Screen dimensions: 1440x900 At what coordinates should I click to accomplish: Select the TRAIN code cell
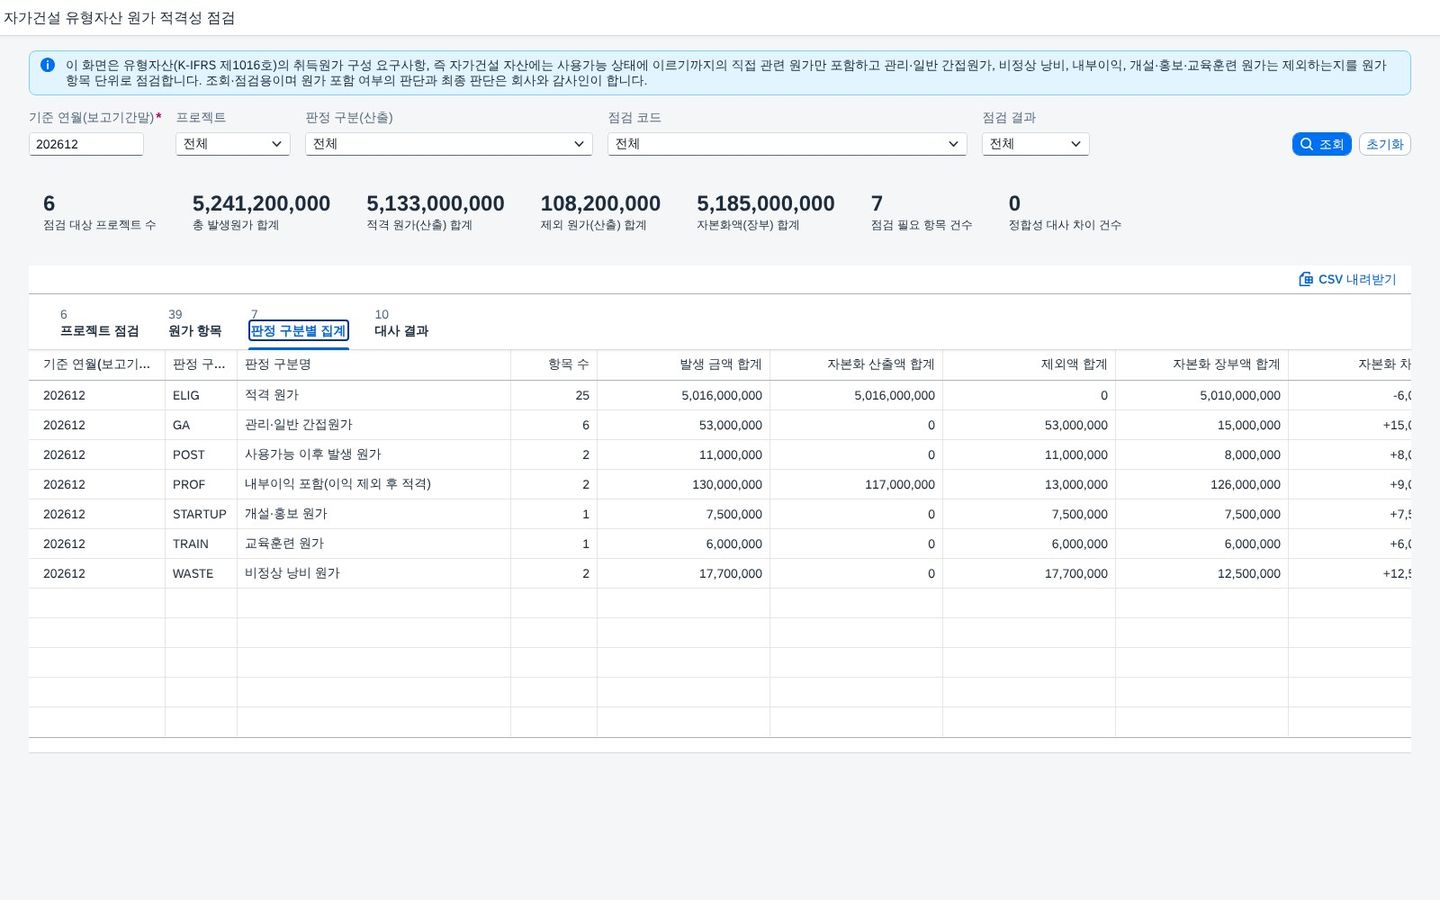[x=201, y=544]
